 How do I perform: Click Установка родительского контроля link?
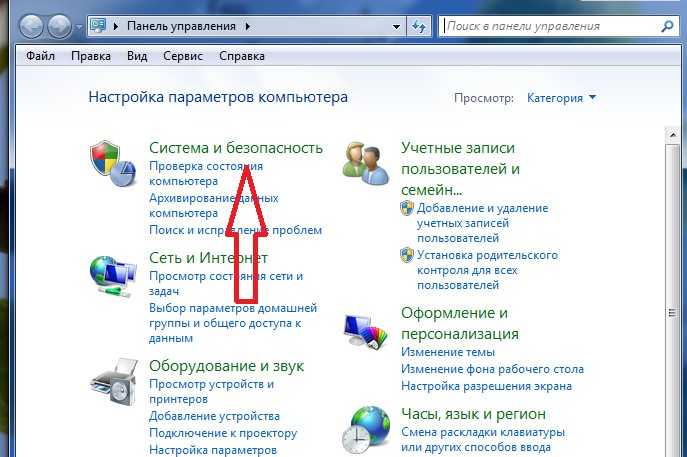coord(487,270)
